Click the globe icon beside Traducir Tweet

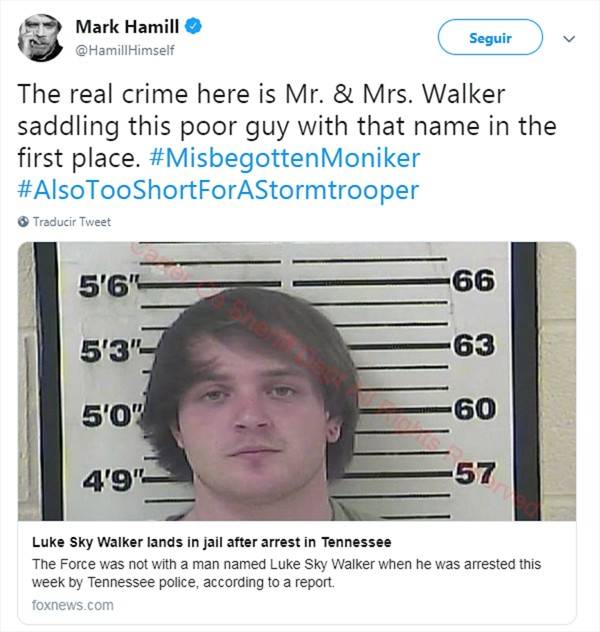pos(23,222)
